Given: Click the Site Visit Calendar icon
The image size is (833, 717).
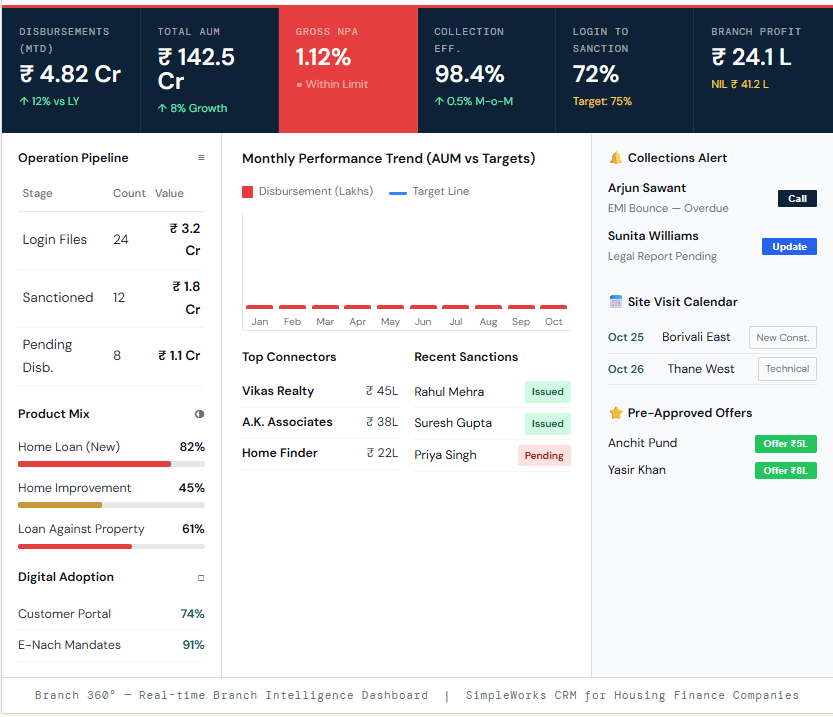Looking at the screenshot, I should tap(614, 301).
